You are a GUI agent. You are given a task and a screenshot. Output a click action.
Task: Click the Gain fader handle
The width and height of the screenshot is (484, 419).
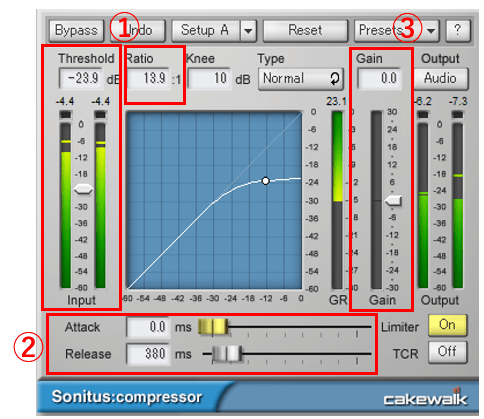(393, 201)
